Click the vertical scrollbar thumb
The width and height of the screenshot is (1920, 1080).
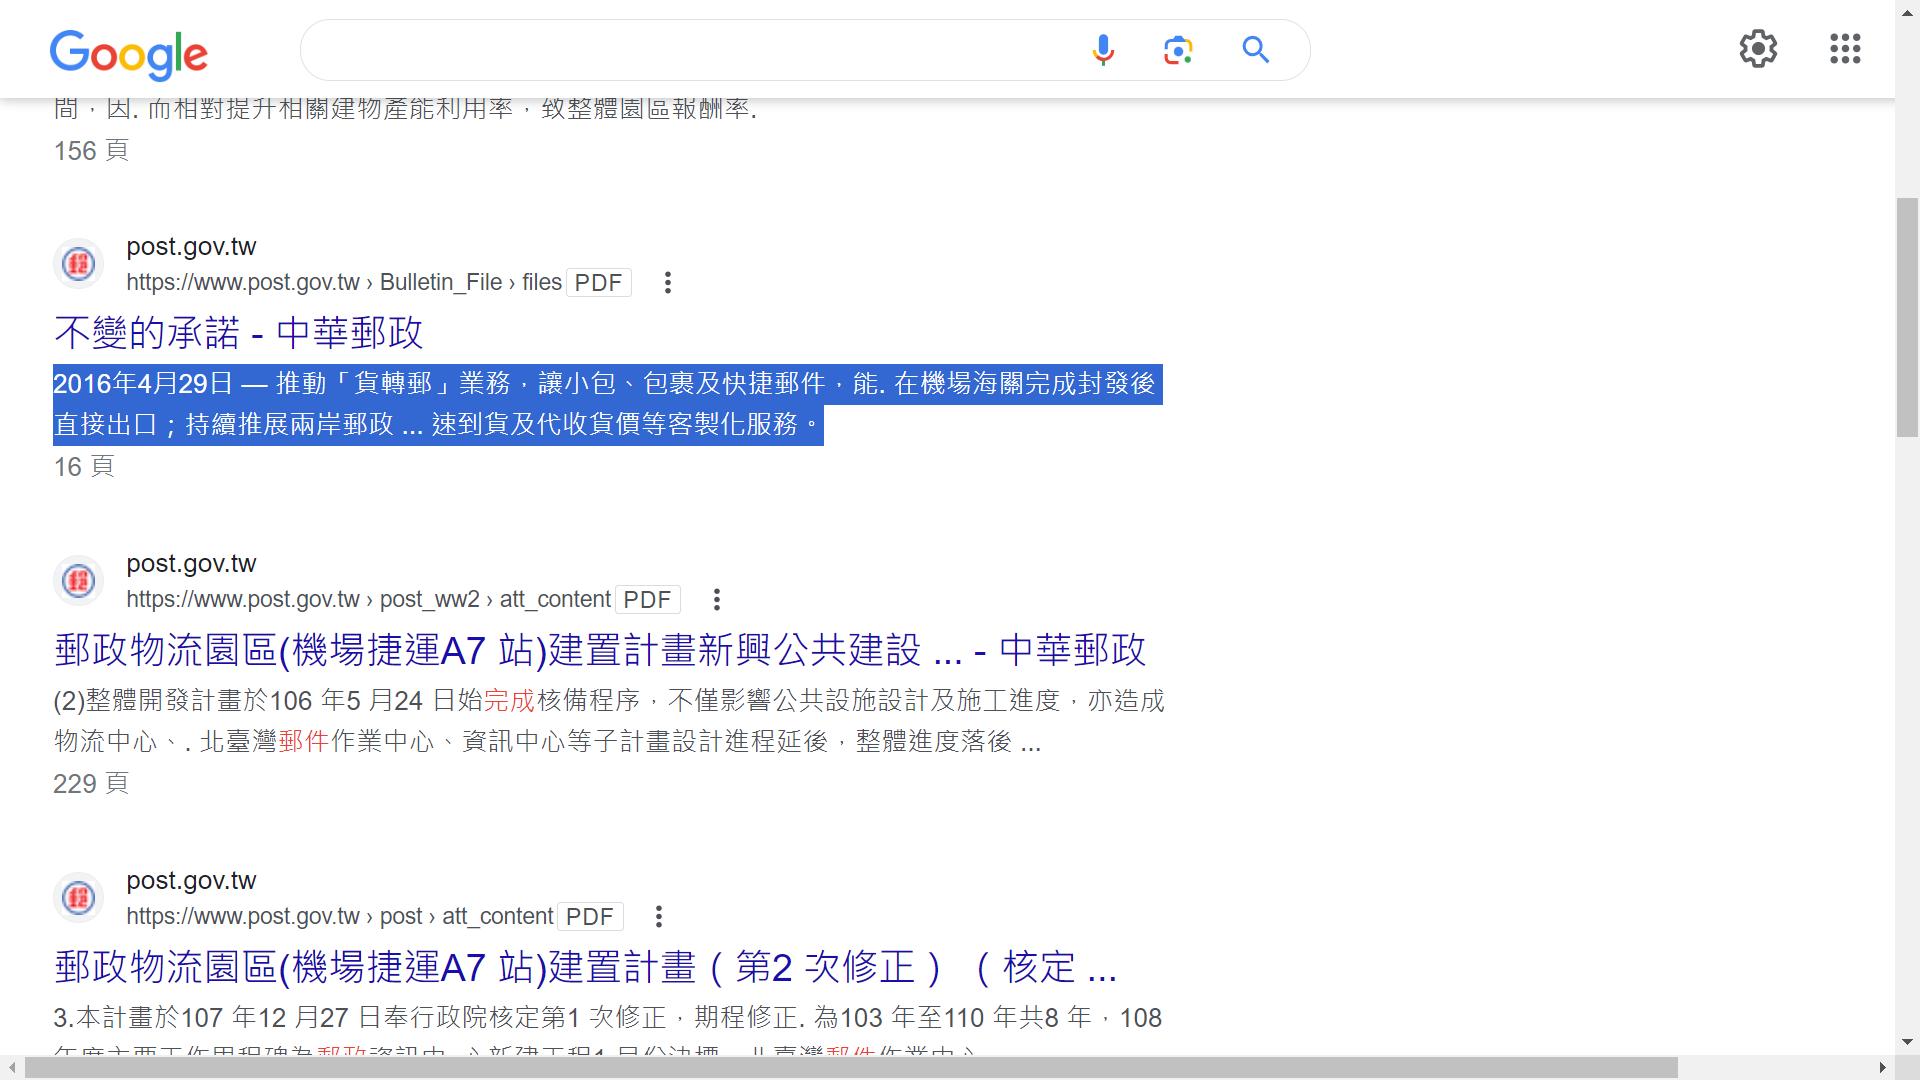coord(1907,317)
